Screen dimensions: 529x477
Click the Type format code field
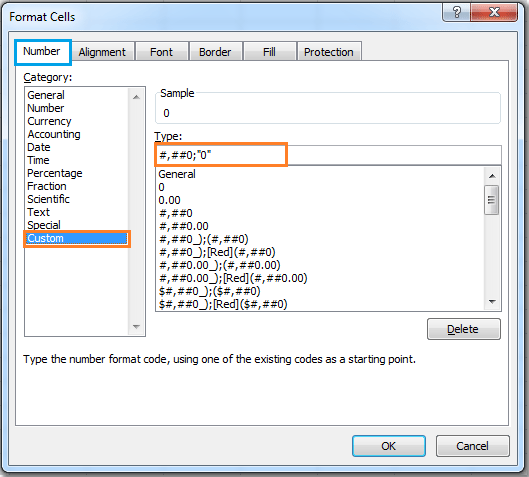click(x=328, y=155)
